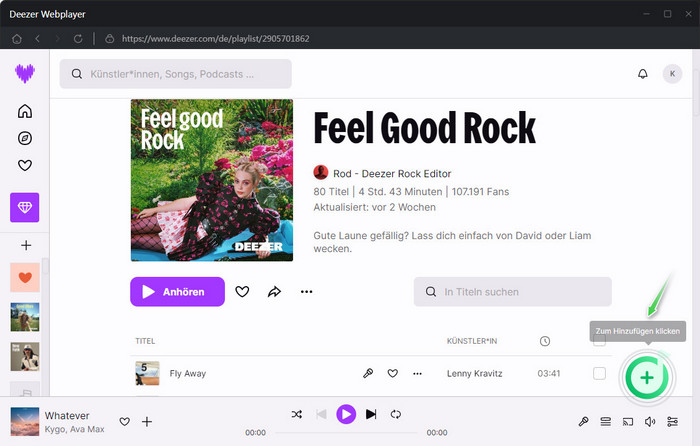Image resolution: width=700 pixels, height=446 pixels.
Task: Create new playlist with sidebar plus
Action: tap(26, 245)
